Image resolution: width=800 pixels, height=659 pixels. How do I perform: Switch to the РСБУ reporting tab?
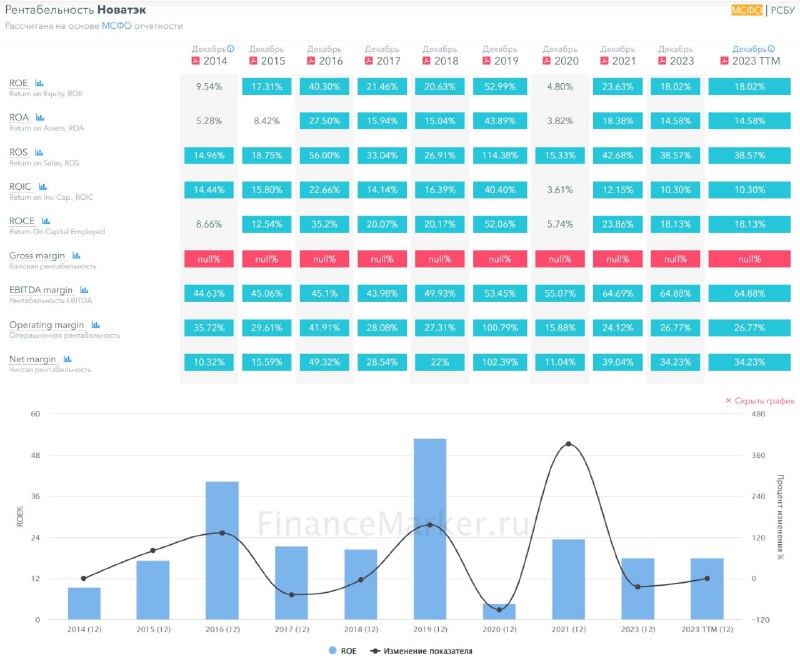pos(783,10)
